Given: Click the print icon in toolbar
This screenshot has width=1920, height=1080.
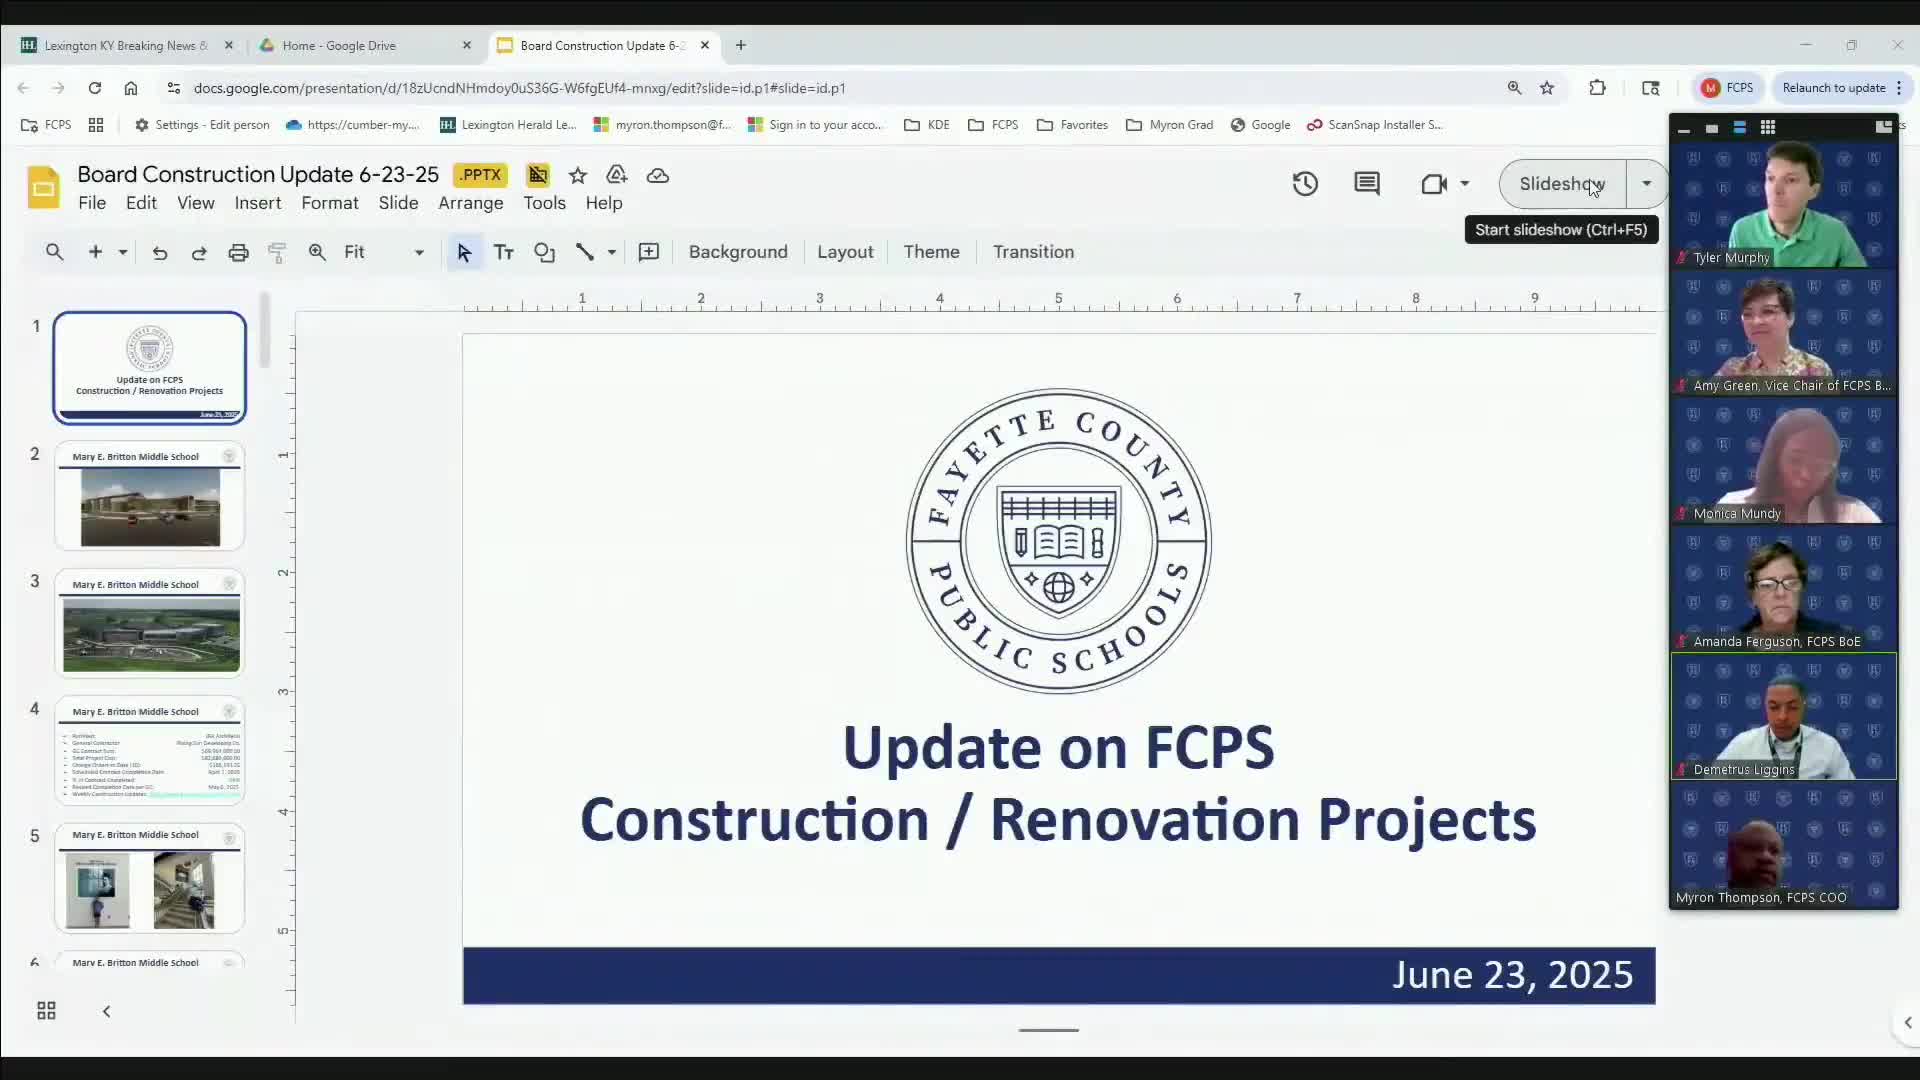Looking at the screenshot, I should tap(238, 252).
